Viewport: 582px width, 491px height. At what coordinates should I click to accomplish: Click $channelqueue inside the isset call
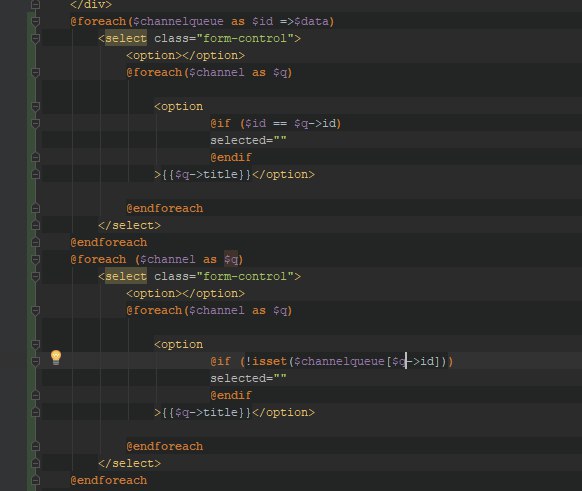[x=339, y=361]
